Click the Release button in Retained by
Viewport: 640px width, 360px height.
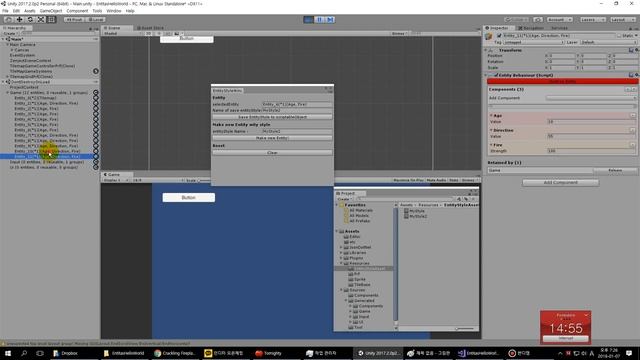615,170
